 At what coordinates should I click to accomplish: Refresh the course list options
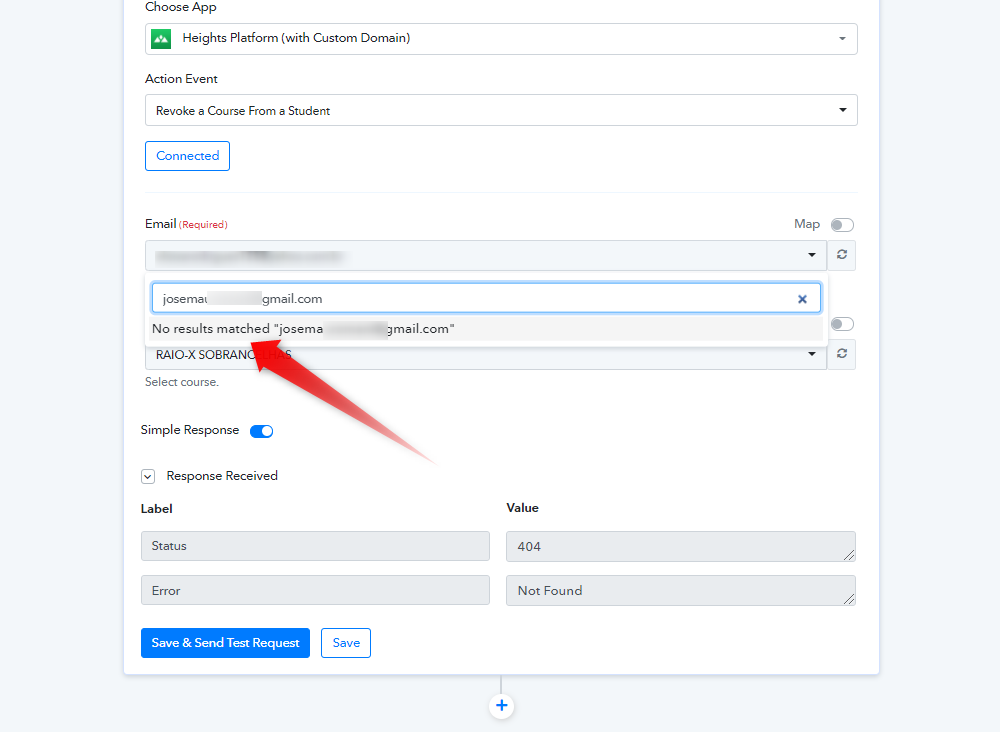click(x=842, y=354)
